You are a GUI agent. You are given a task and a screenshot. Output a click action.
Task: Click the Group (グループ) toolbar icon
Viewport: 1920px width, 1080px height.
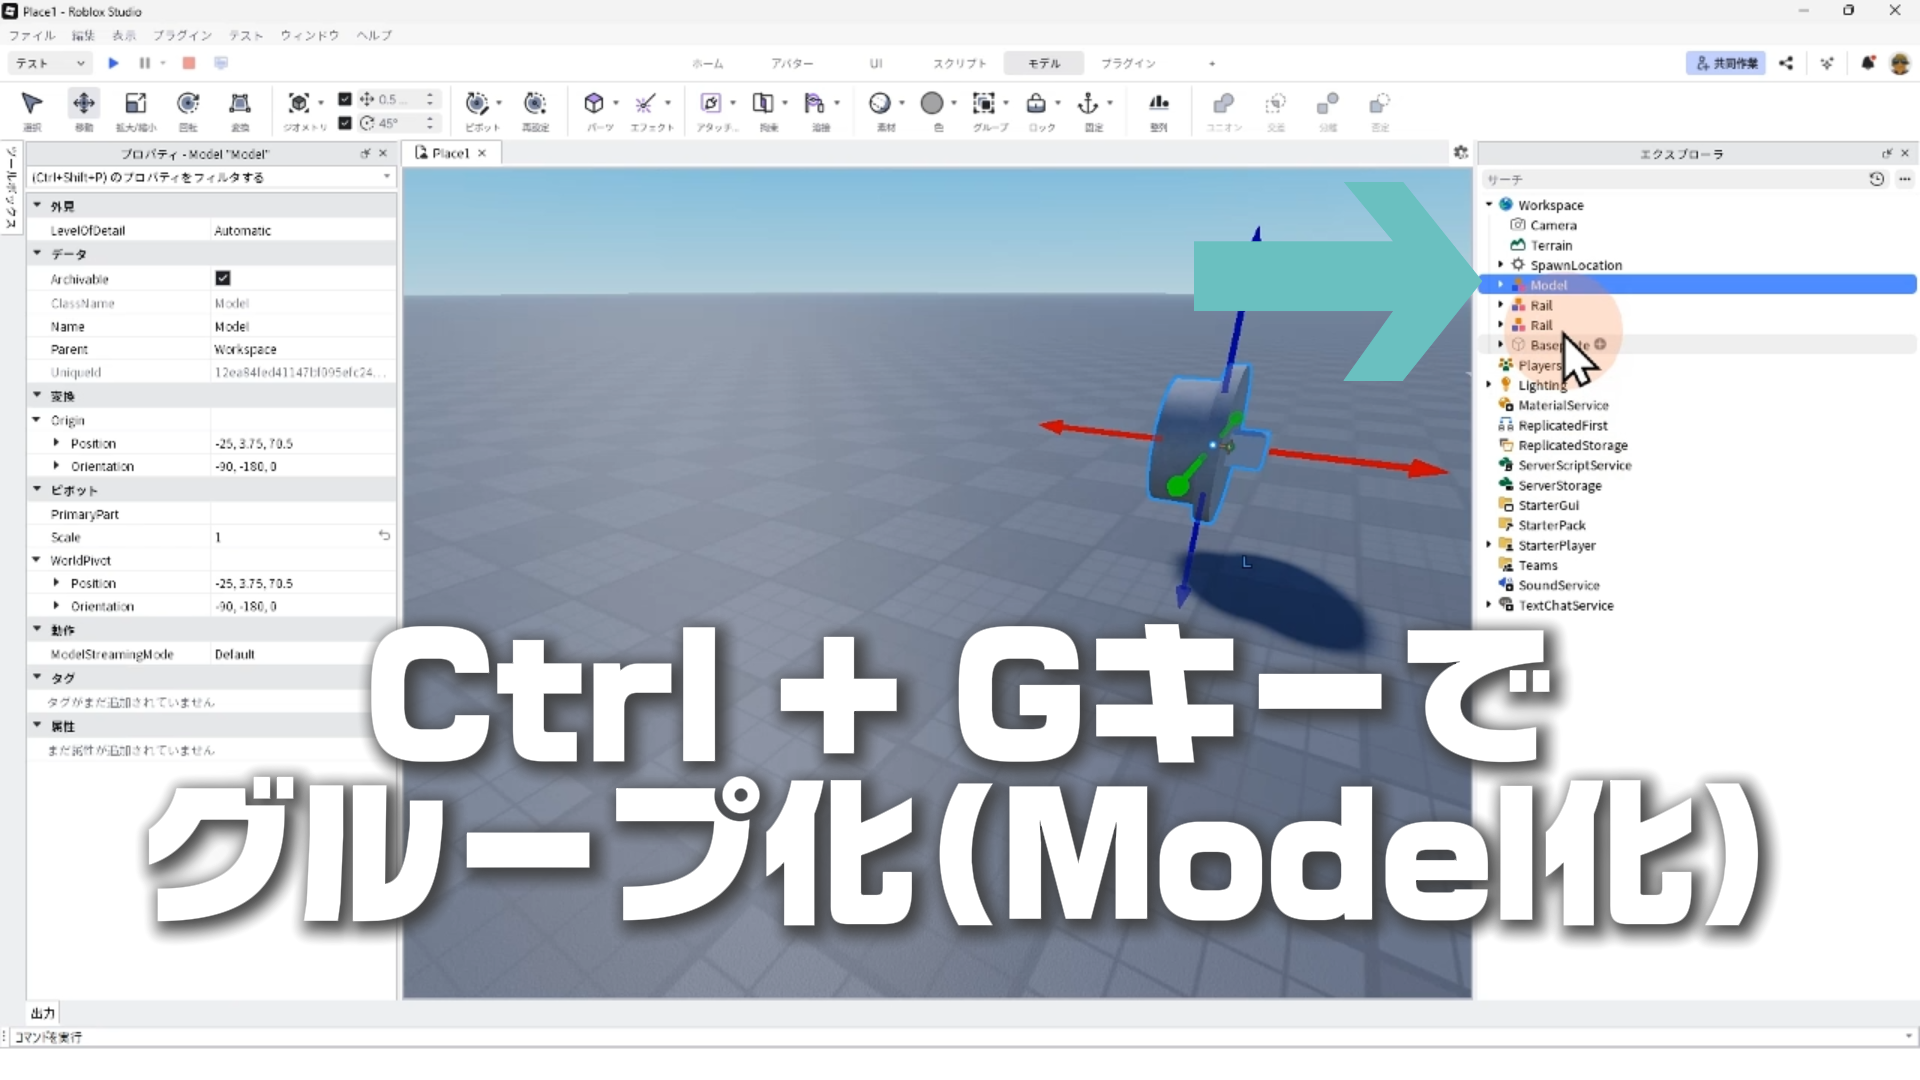pos(984,103)
